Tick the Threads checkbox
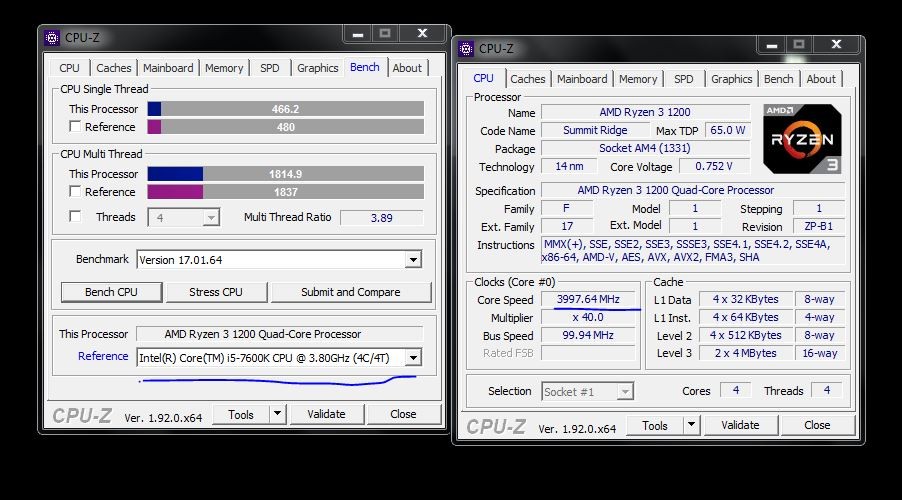This screenshot has height=500, width=902. (x=75, y=216)
